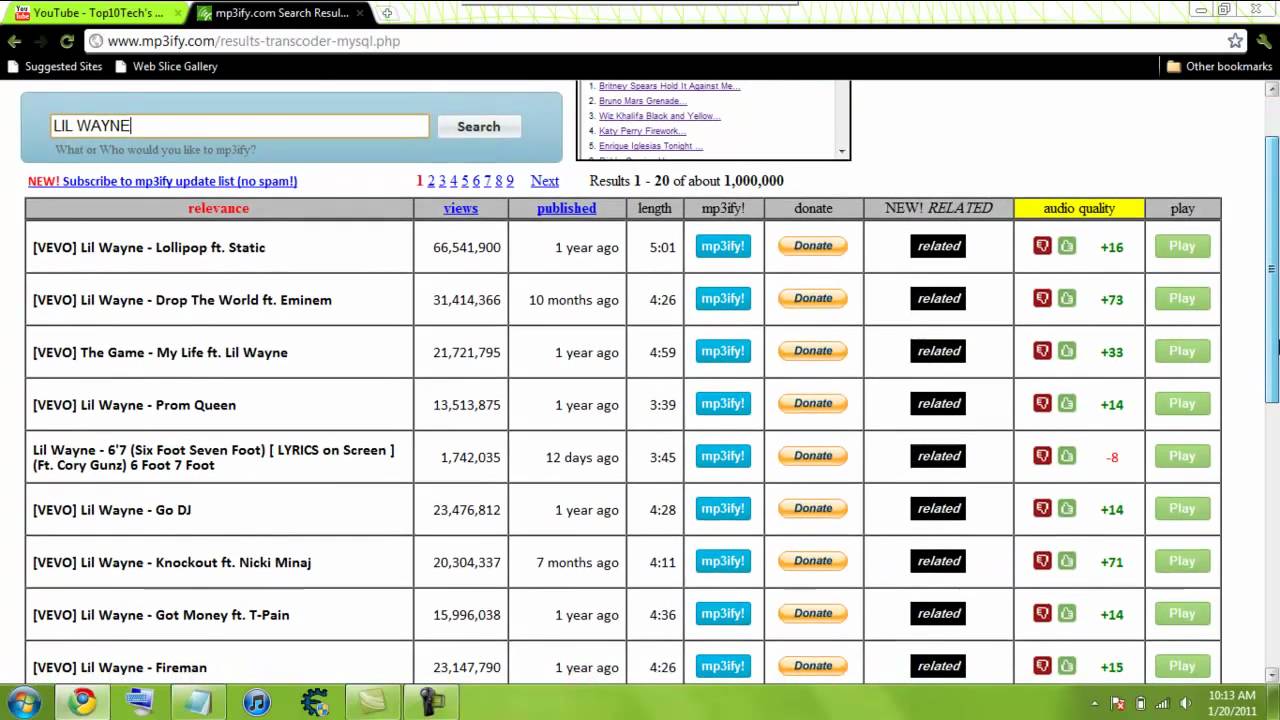
Task: Open Enrique Iglesias Tonight link
Action: tap(651, 146)
